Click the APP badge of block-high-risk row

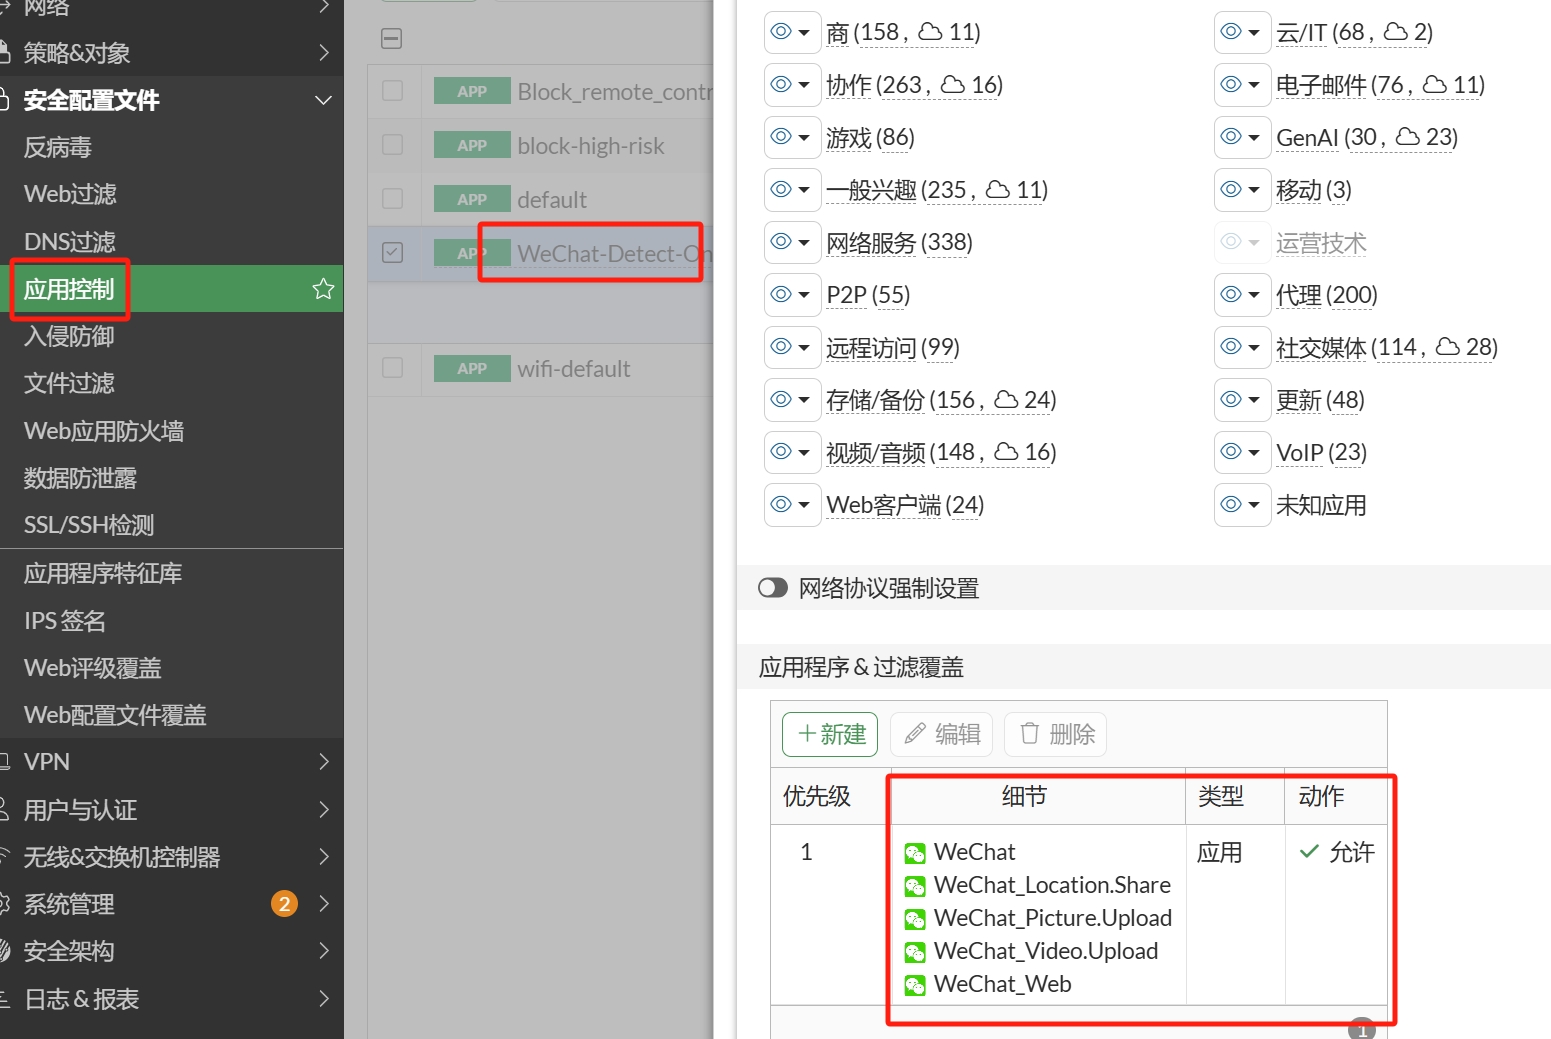(472, 145)
